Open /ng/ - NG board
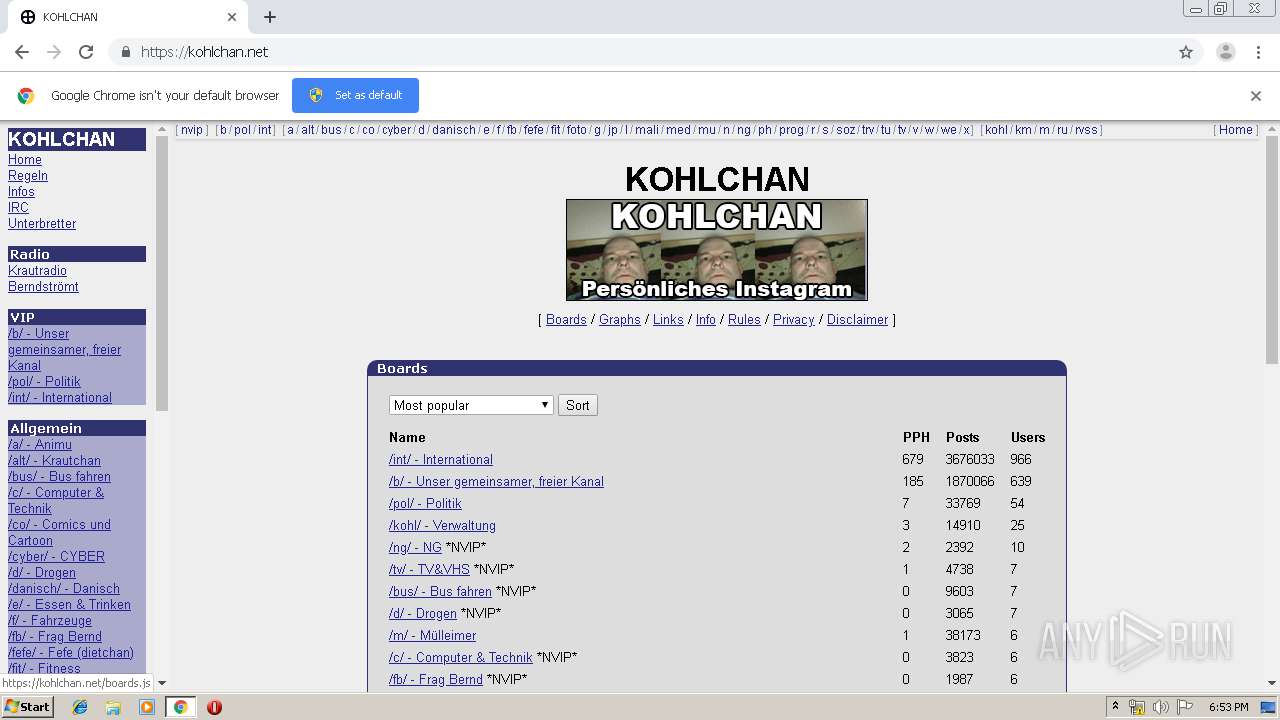 pyautogui.click(x=415, y=548)
